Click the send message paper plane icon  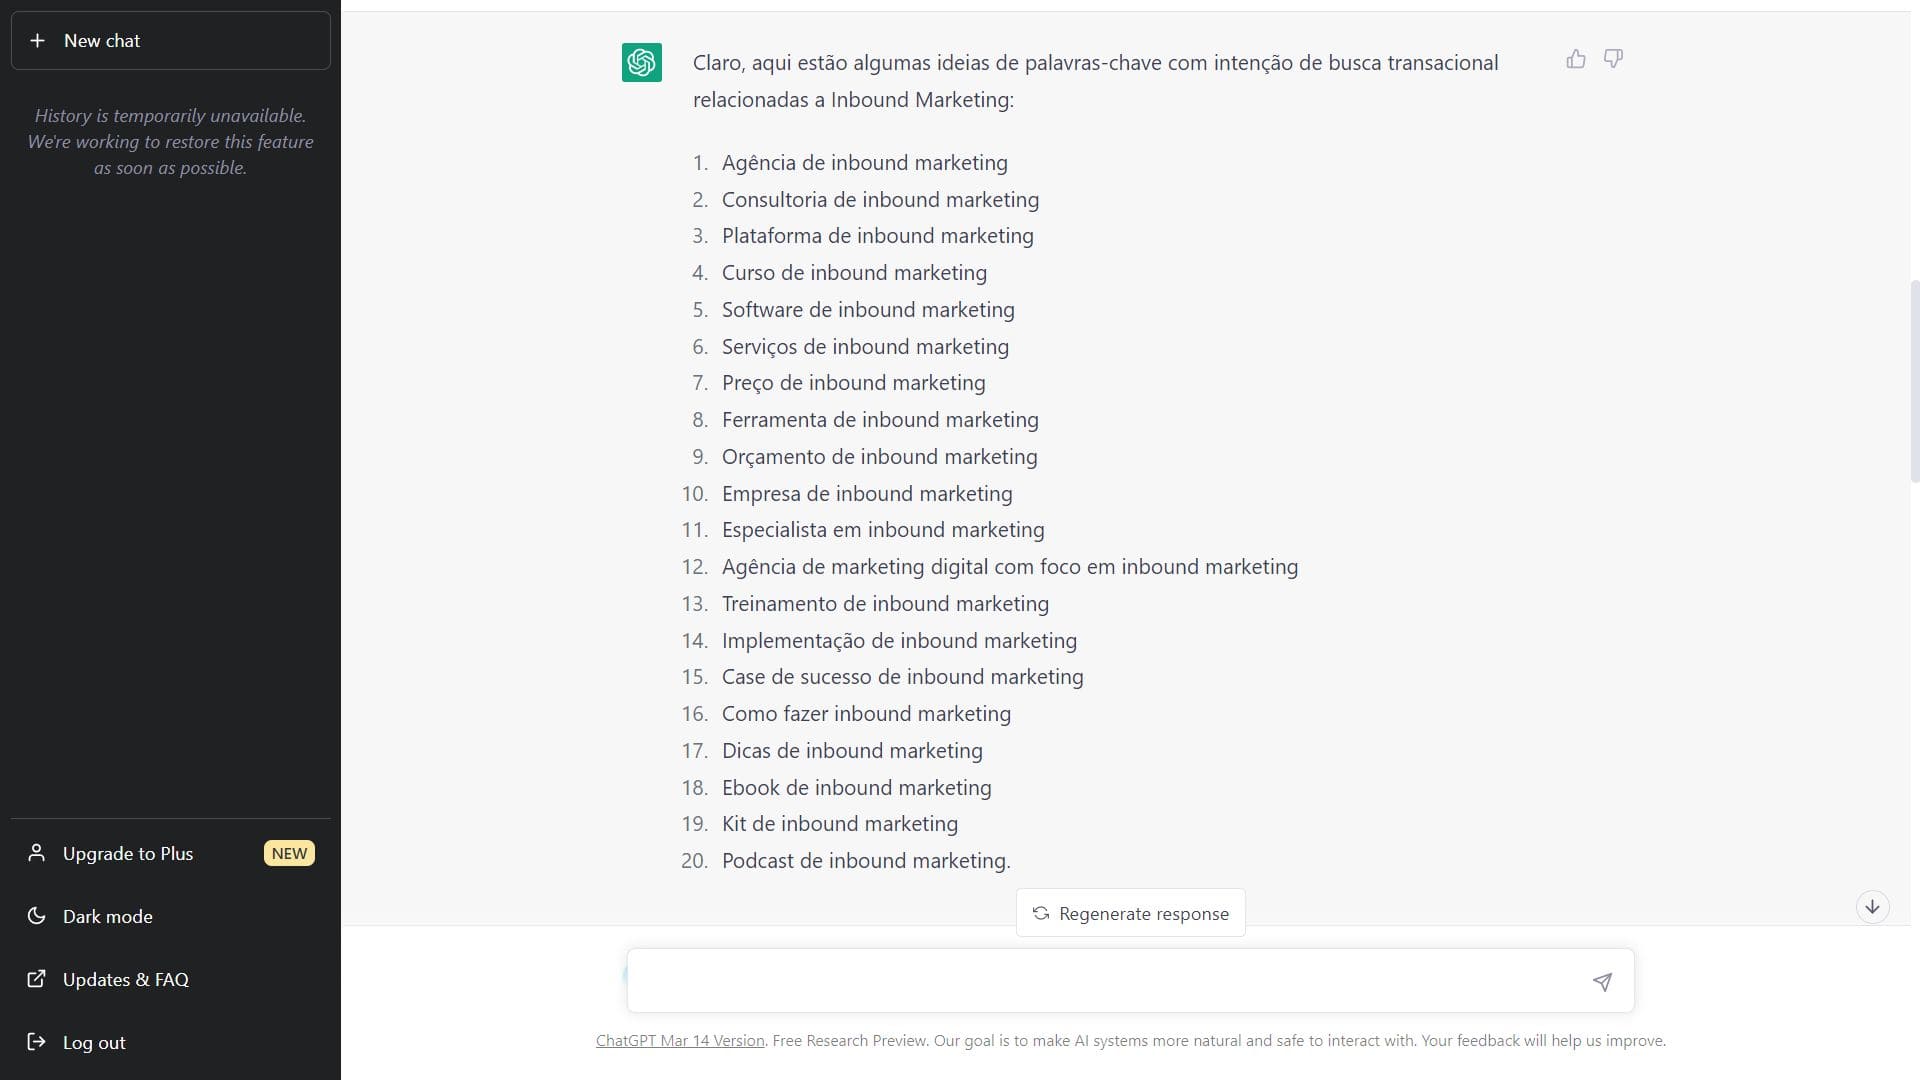1602,982
